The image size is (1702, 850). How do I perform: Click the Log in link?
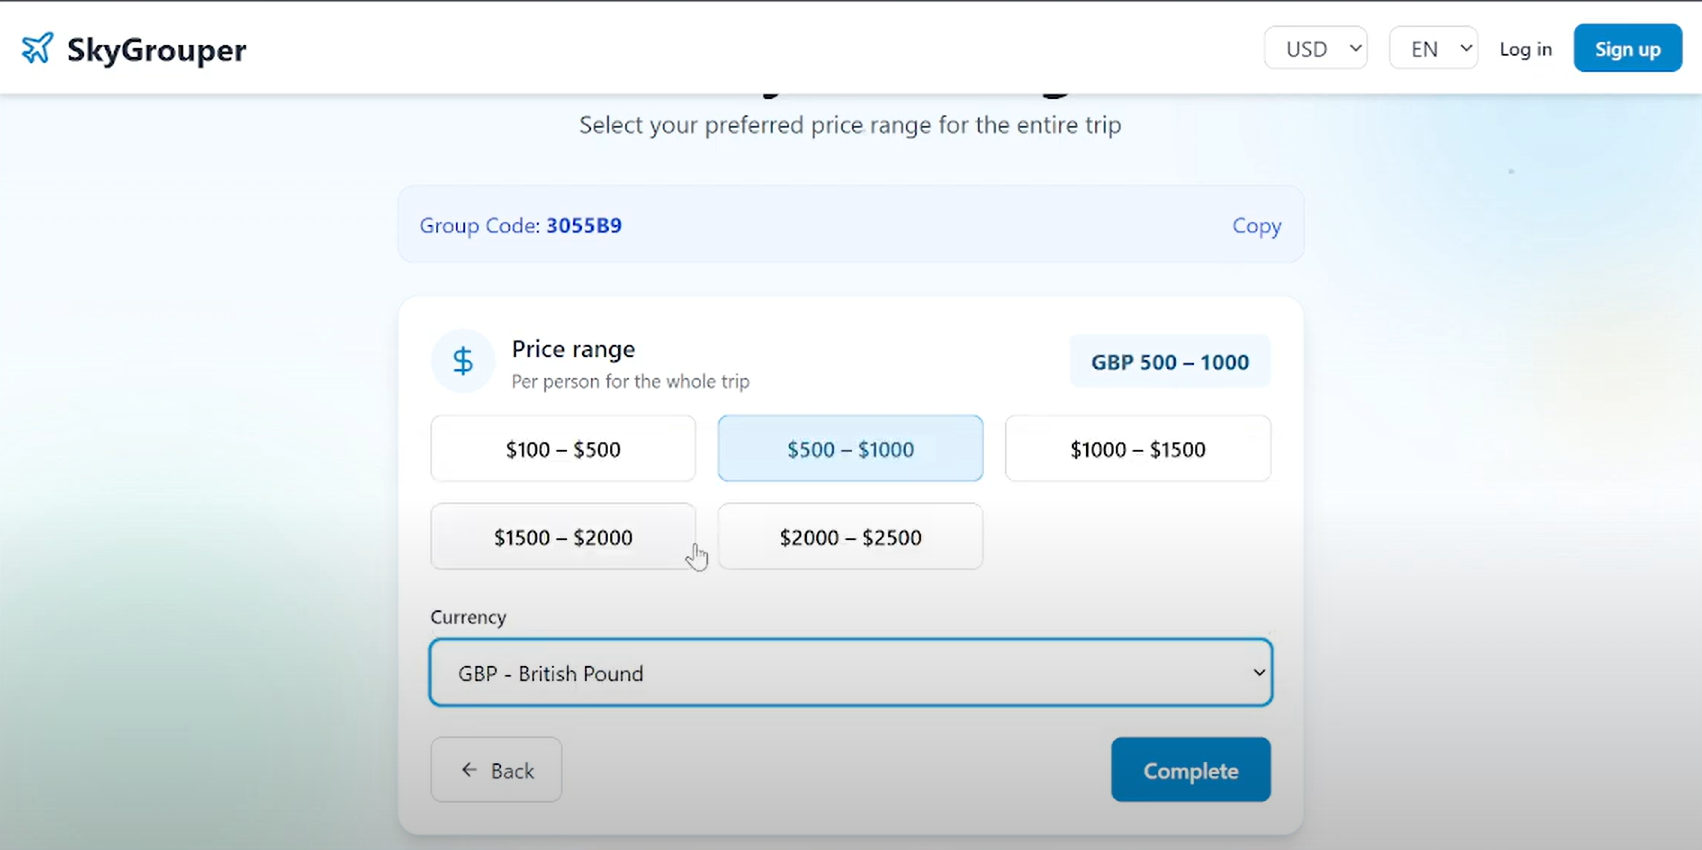pyautogui.click(x=1525, y=49)
